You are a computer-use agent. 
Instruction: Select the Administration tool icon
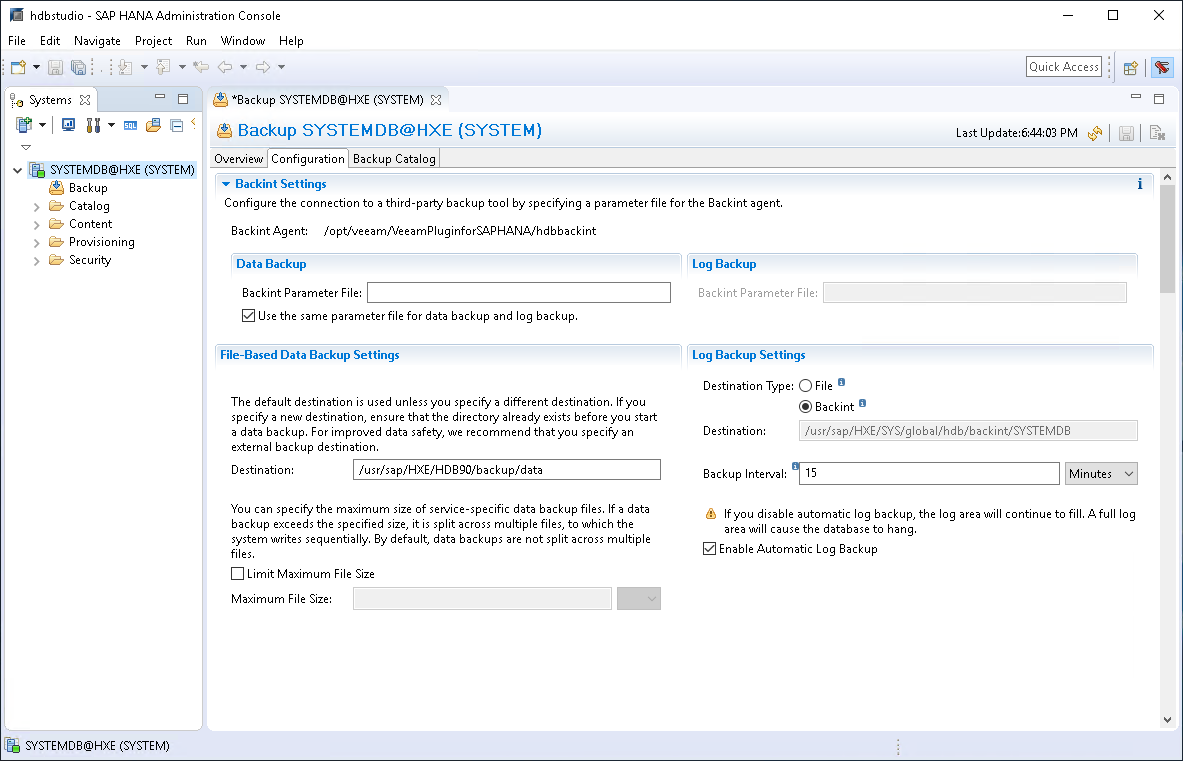(91, 124)
